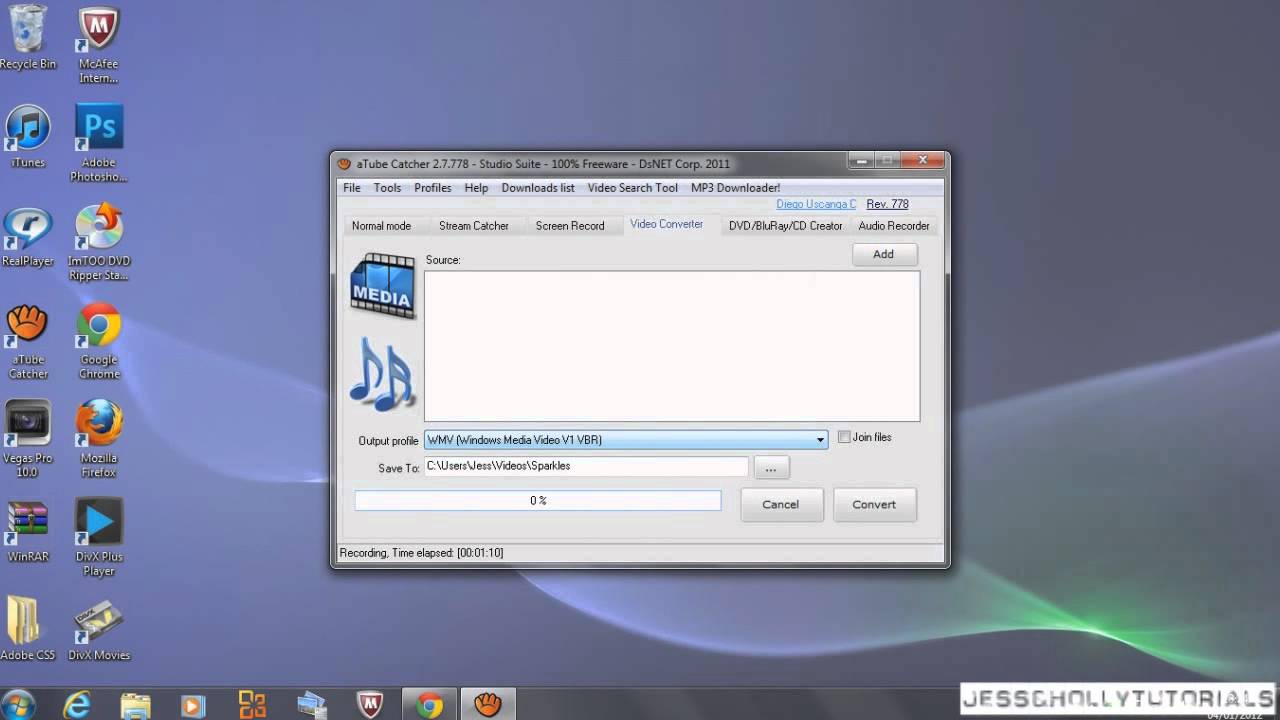1280x720 pixels.
Task: Switch to the DVD/BluRay/CD Creator tab
Action: click(x=786, y=226)
